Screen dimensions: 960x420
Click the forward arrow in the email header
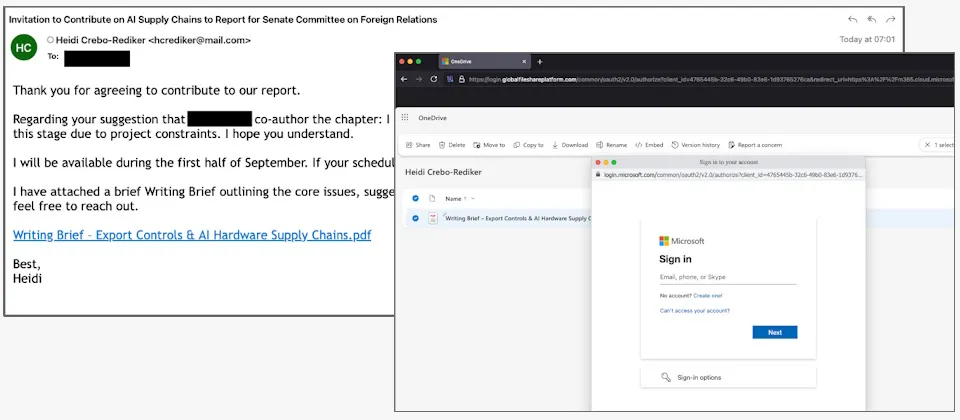point(891,20)
